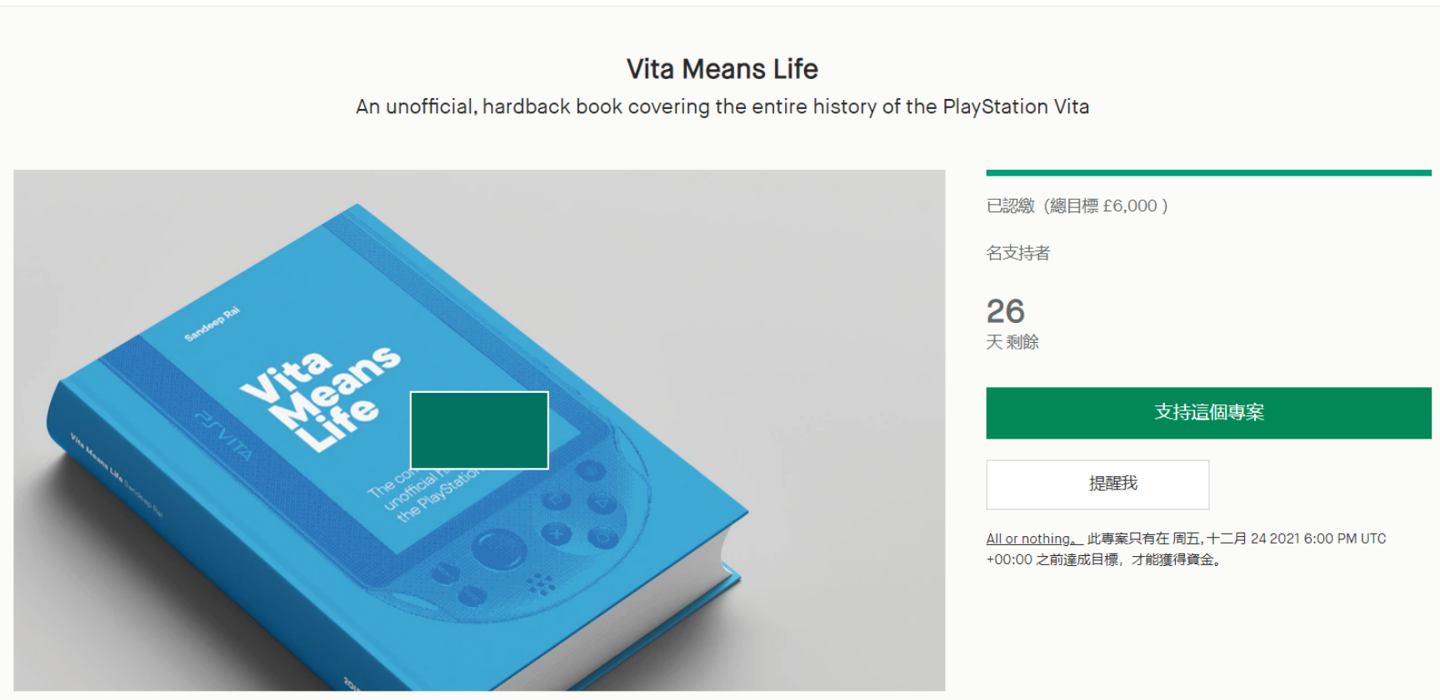Click the green funding progress bar
The width and height of the screenshot is (1440, 700).
(1208, 173)
